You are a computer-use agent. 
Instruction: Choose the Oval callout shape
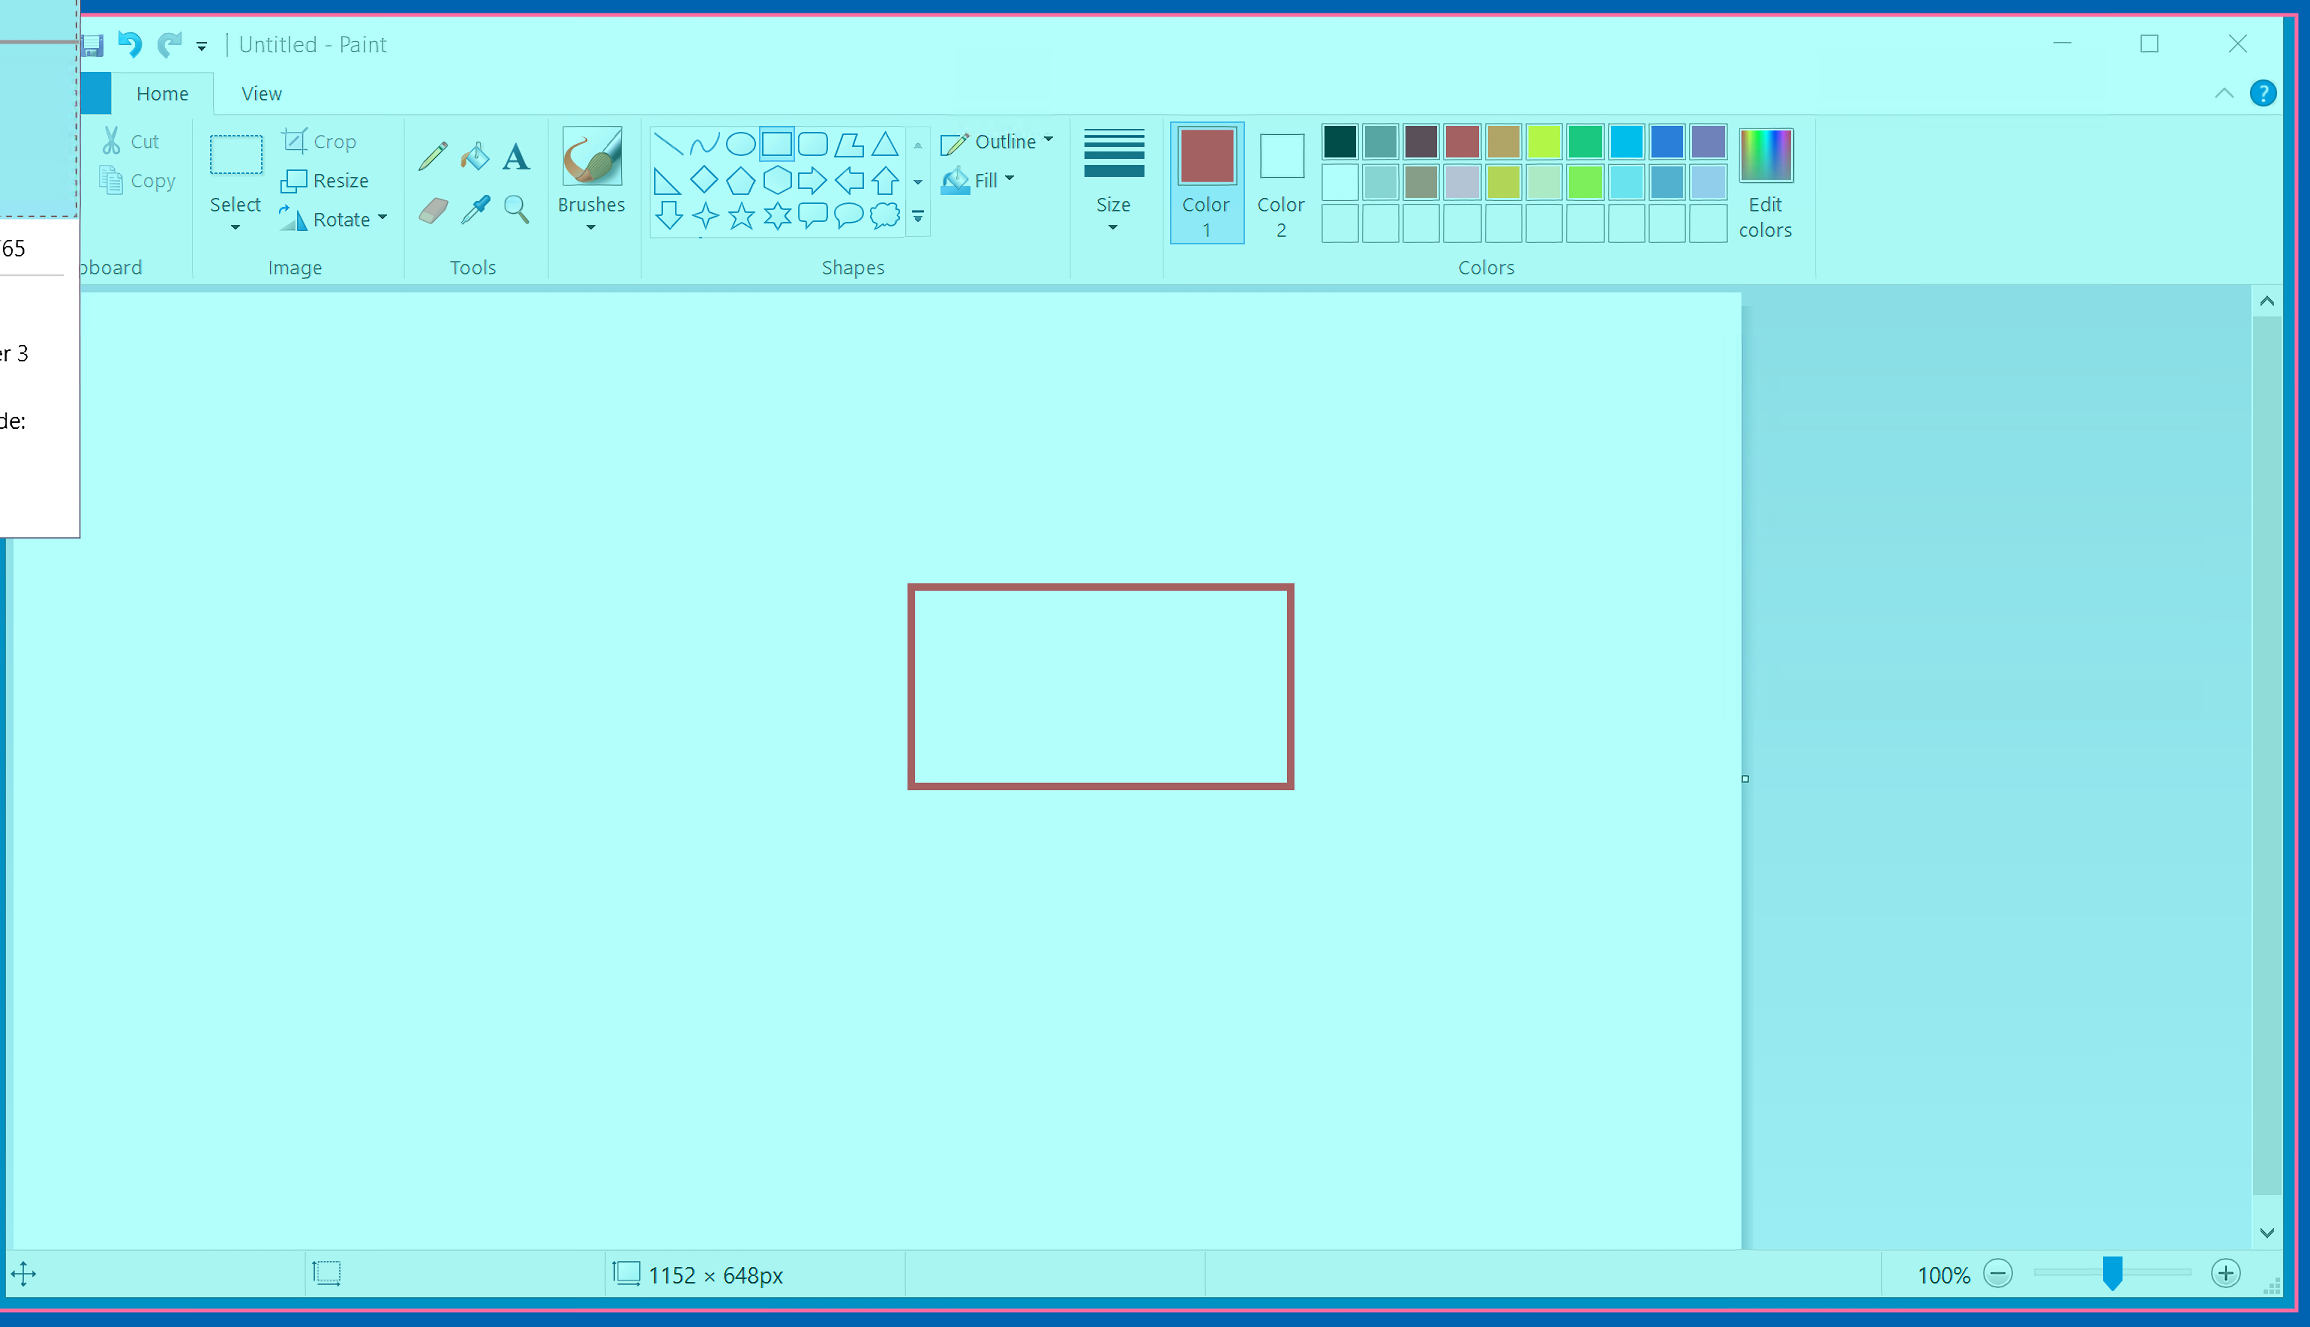(x=849, y=216)
